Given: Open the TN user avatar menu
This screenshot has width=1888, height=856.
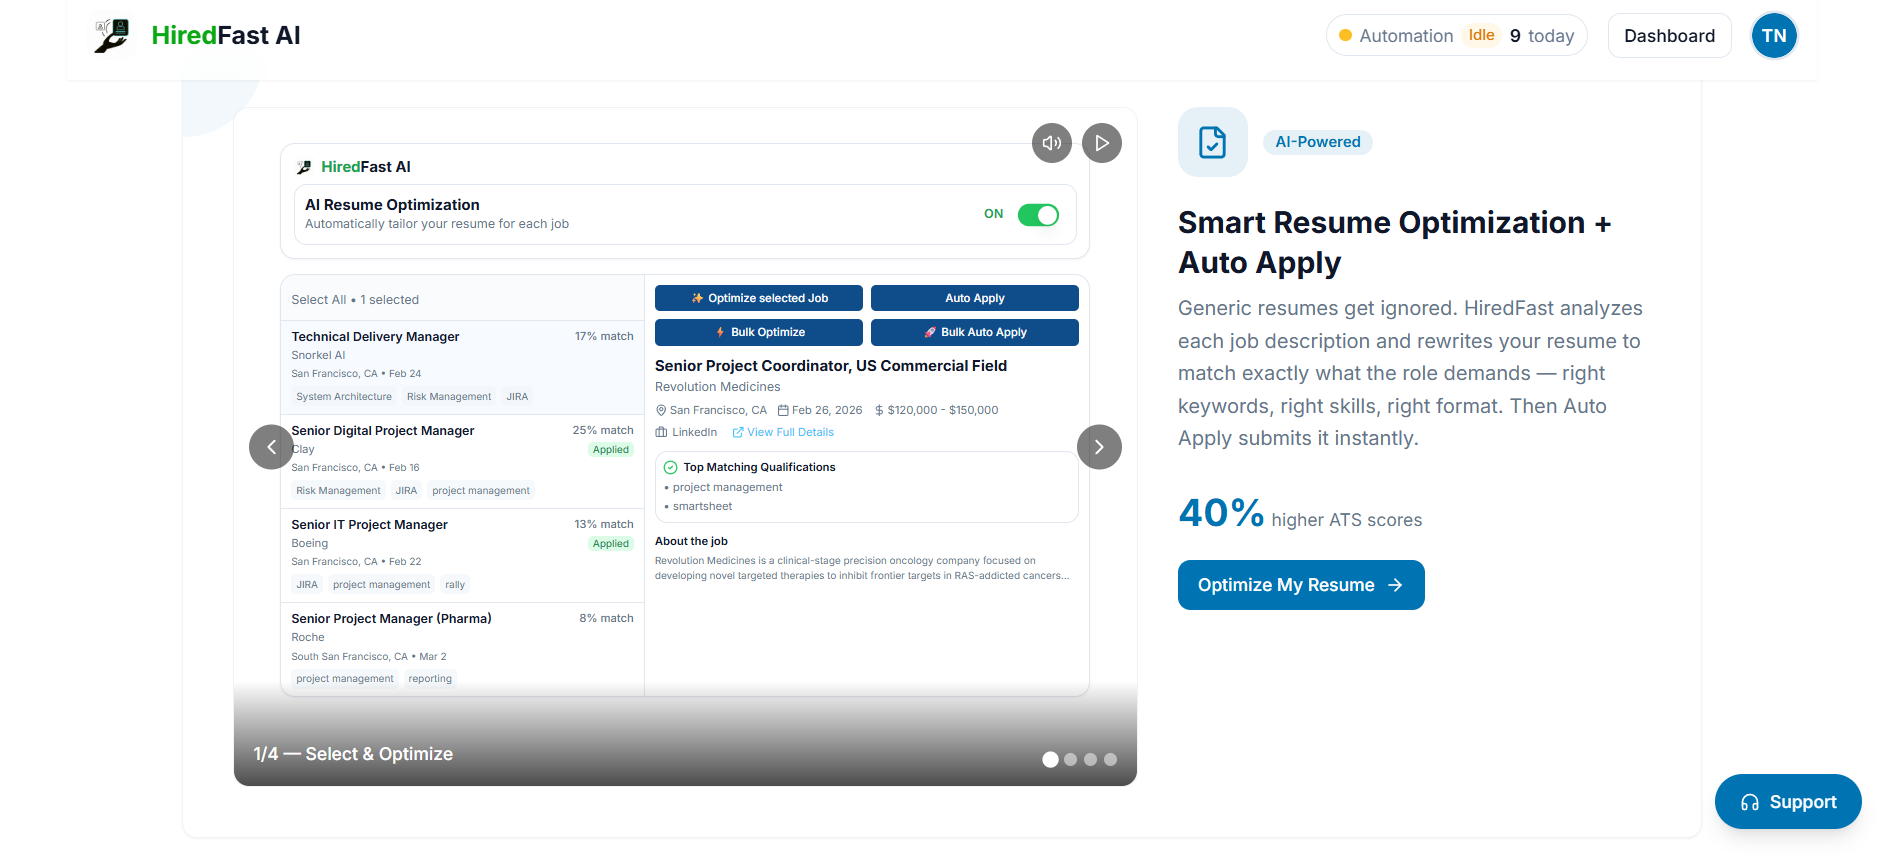Looking at the screenshot, I should tap(1774, 36).
